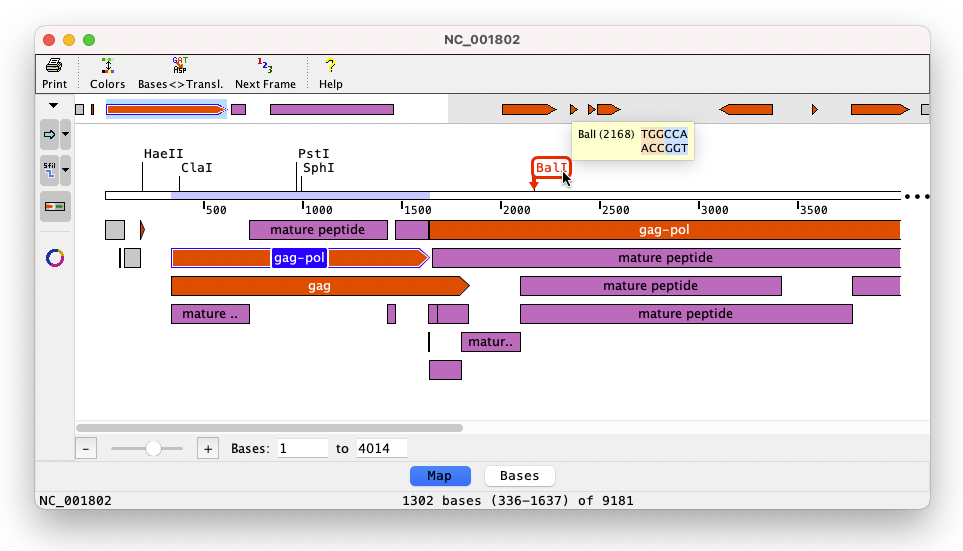Open the Colors tool
The image size is (963, 551).
107,67
